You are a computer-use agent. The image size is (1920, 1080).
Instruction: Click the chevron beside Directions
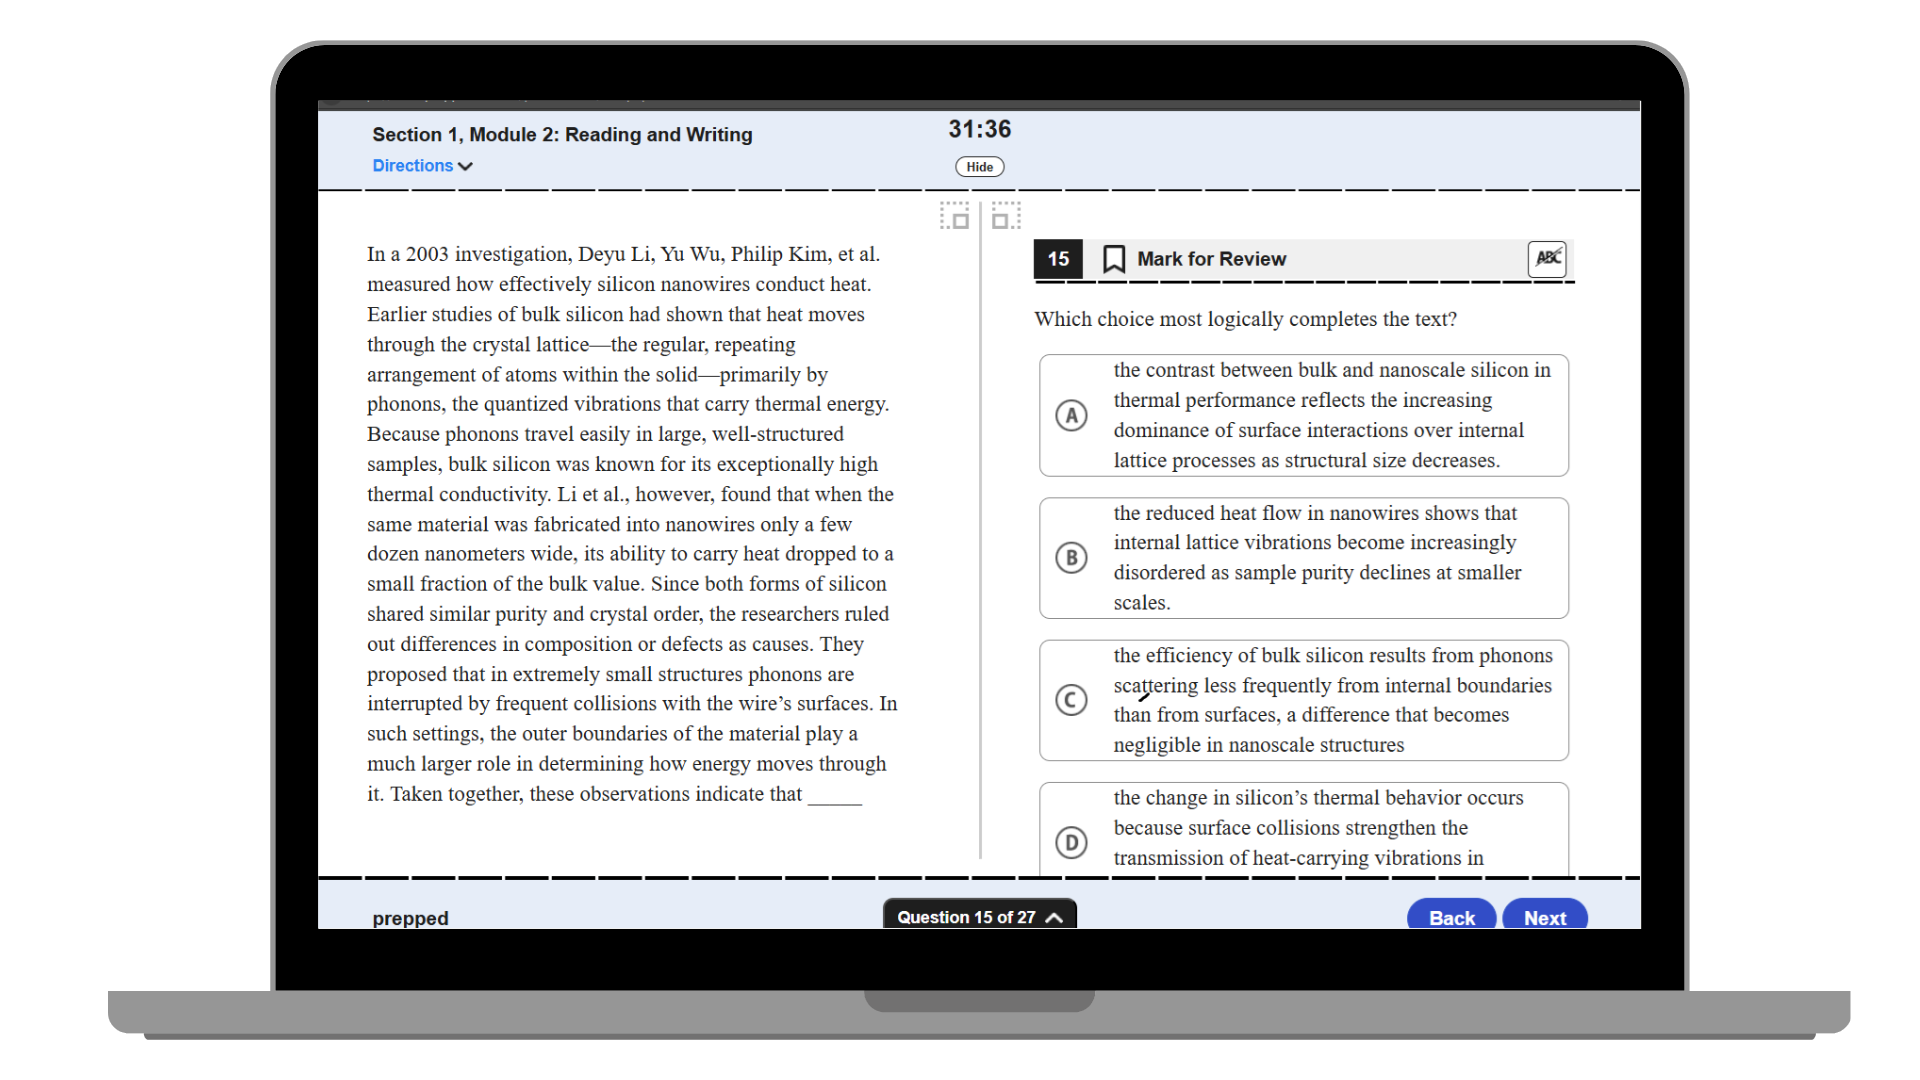pos(465,167)
